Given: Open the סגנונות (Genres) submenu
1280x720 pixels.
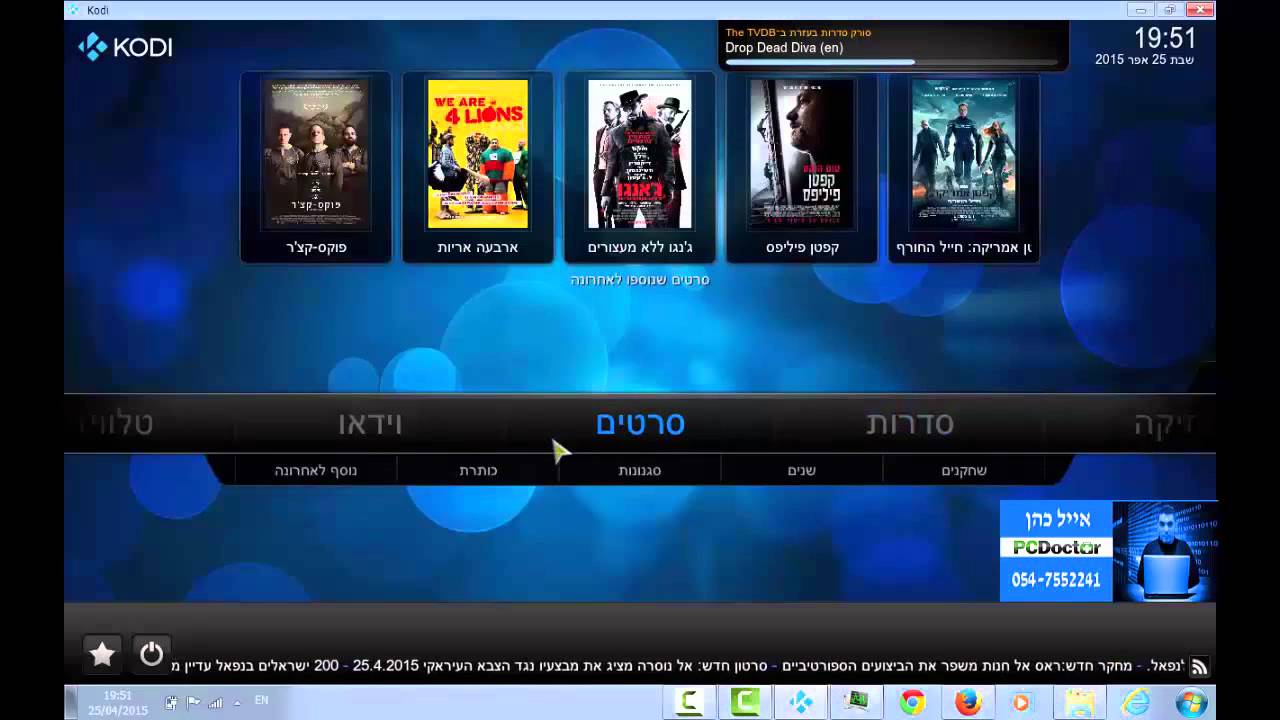Looking at the screenshot, I should point(640,470).
